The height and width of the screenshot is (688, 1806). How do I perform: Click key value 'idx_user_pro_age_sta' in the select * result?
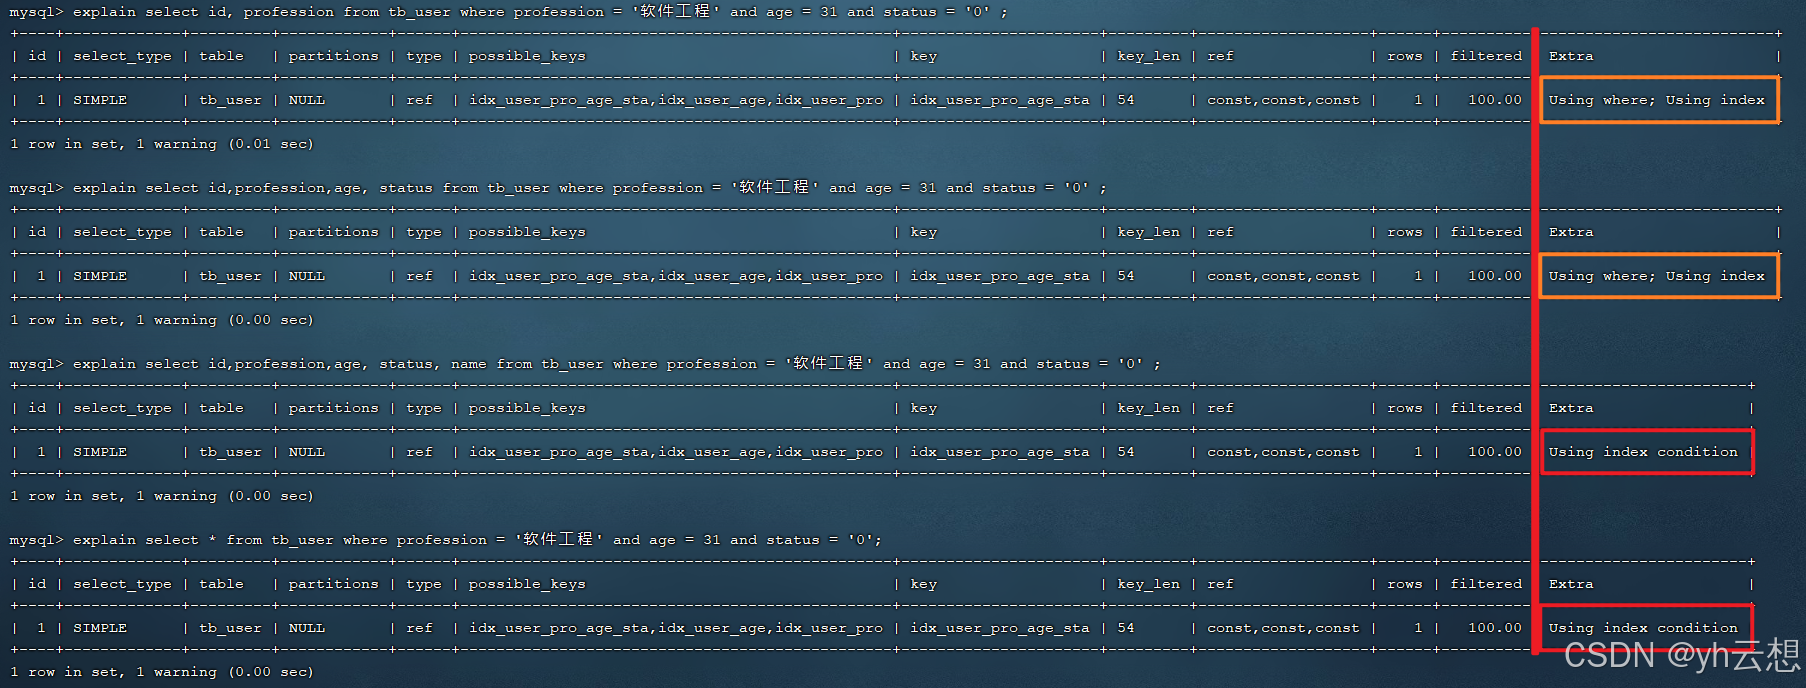(x=1000, y=628)
